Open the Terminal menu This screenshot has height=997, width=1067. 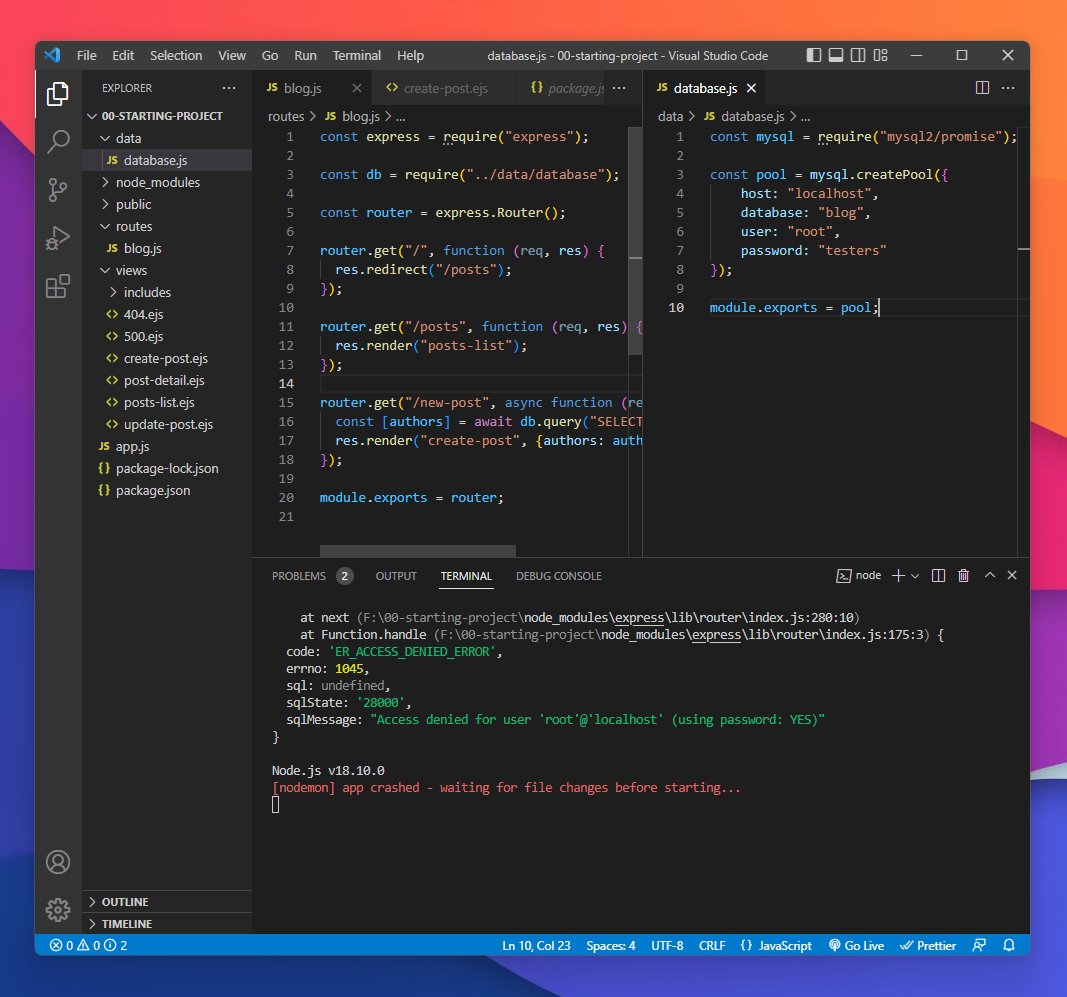[x=357, y=55]
